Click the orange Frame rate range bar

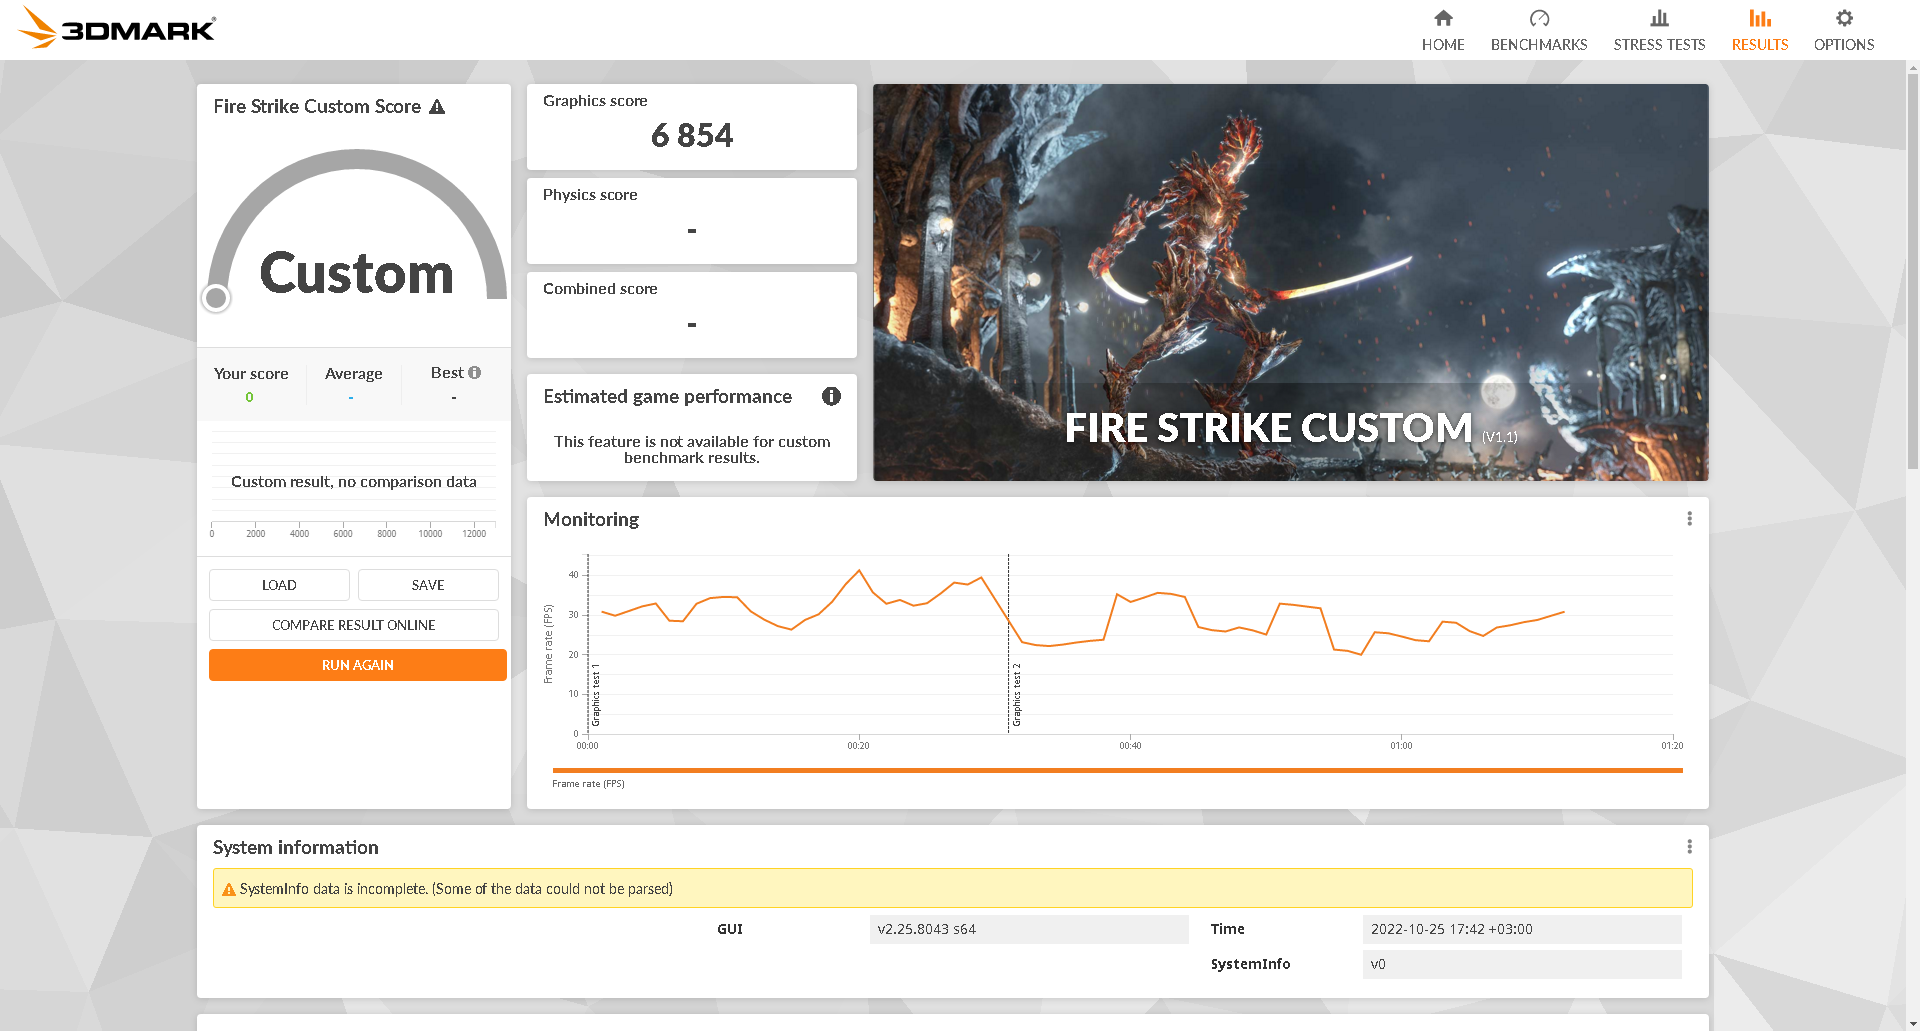(1117, 770)
